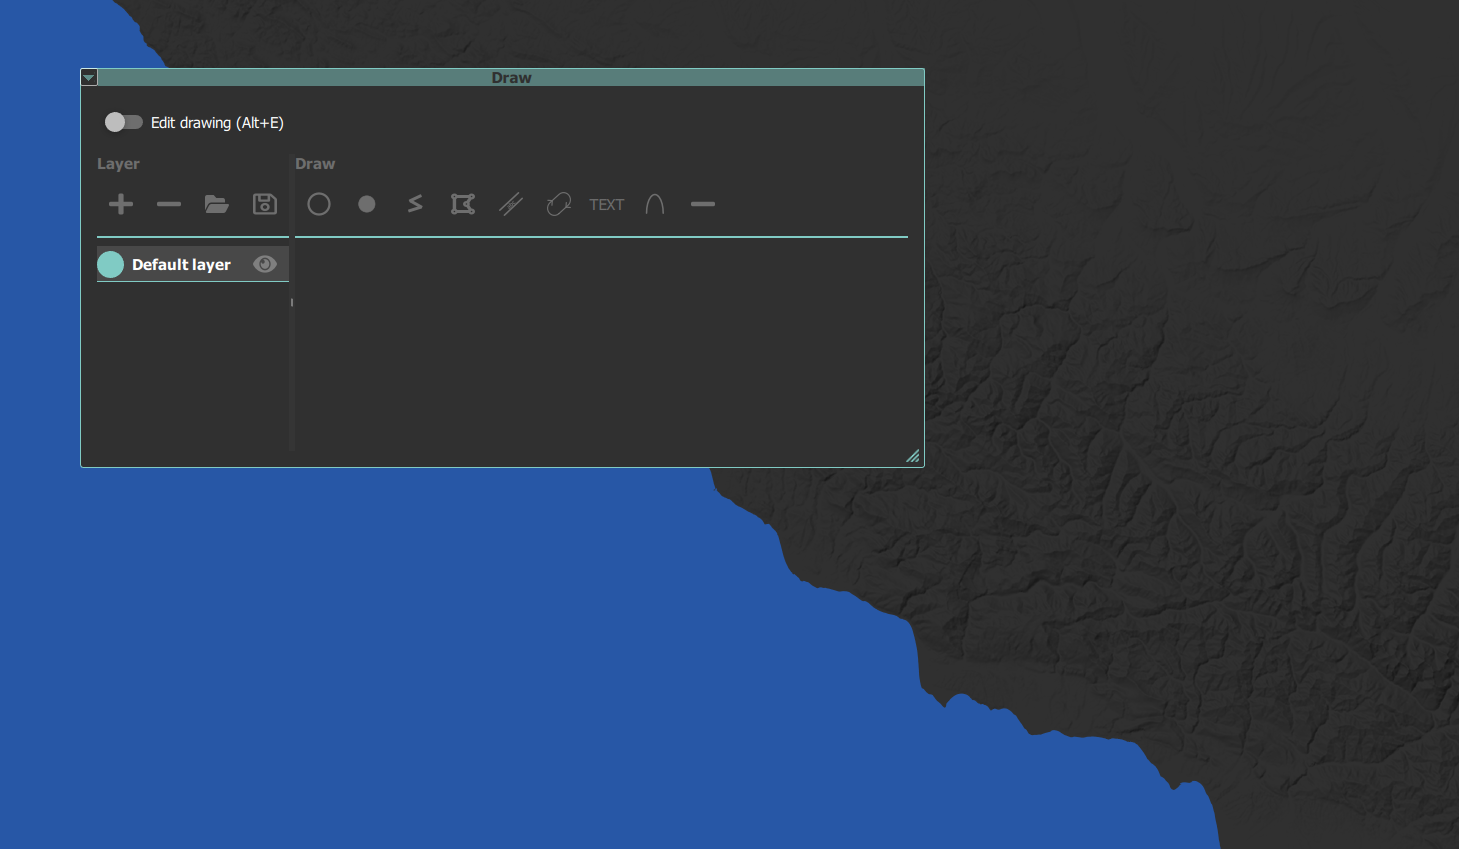The height and width of the screenshot is (849, 1459).
Task: Select the ellipse with rotation arrows tool
Action: (559, 204)
